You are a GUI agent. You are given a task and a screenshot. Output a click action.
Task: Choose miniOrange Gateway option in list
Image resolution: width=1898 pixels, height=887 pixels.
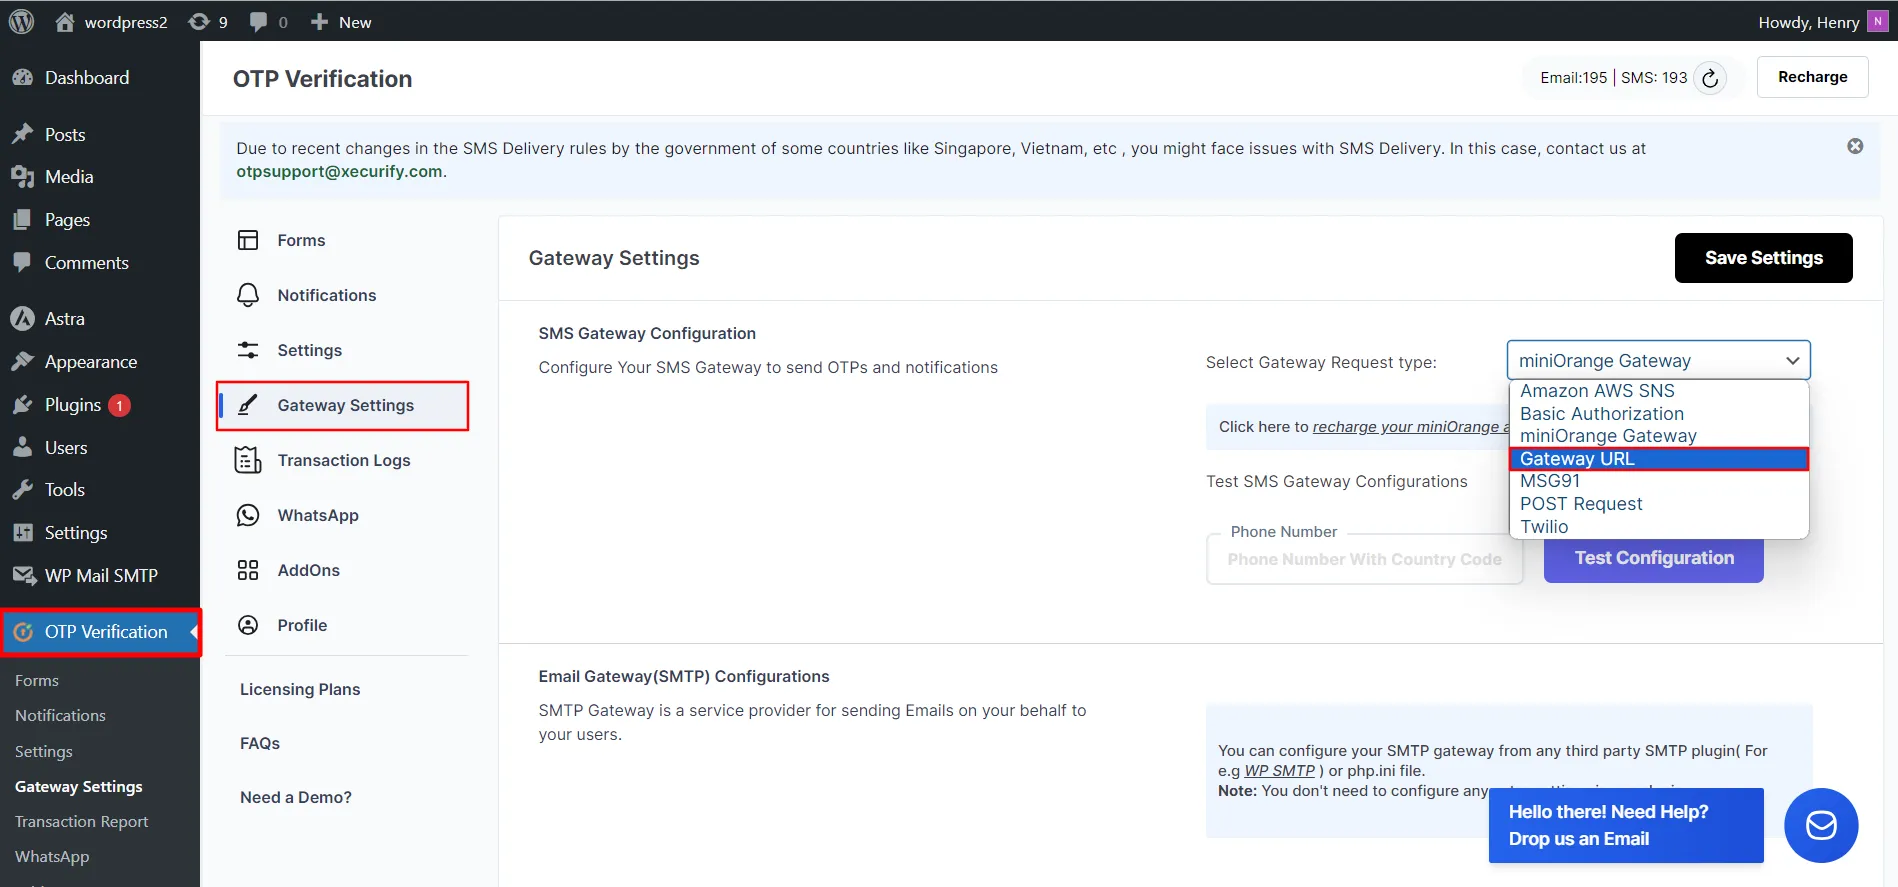tap(1658, 436)
